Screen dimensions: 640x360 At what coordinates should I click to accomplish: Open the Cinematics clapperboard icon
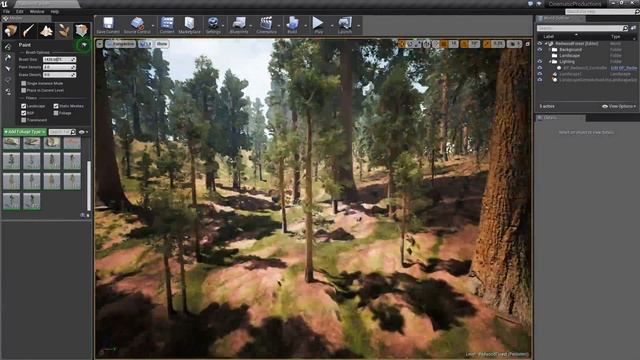266,25
